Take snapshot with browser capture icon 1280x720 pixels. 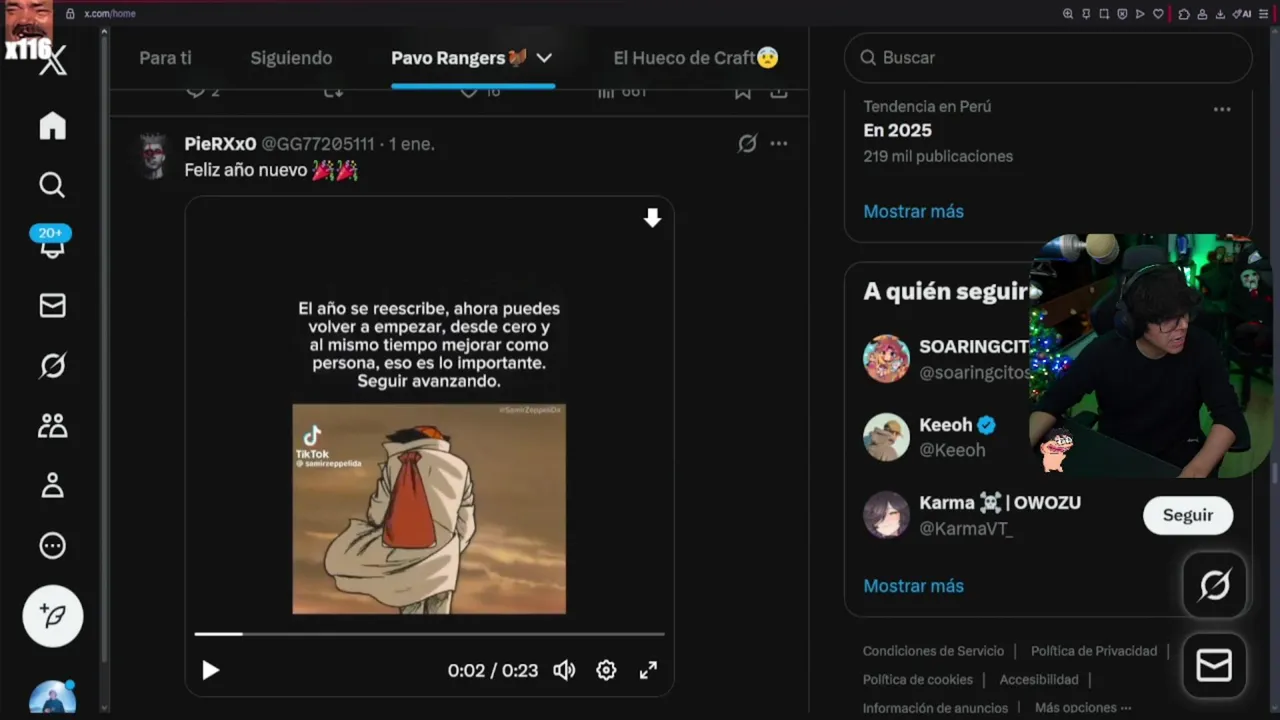click(x=1104, y=14)
